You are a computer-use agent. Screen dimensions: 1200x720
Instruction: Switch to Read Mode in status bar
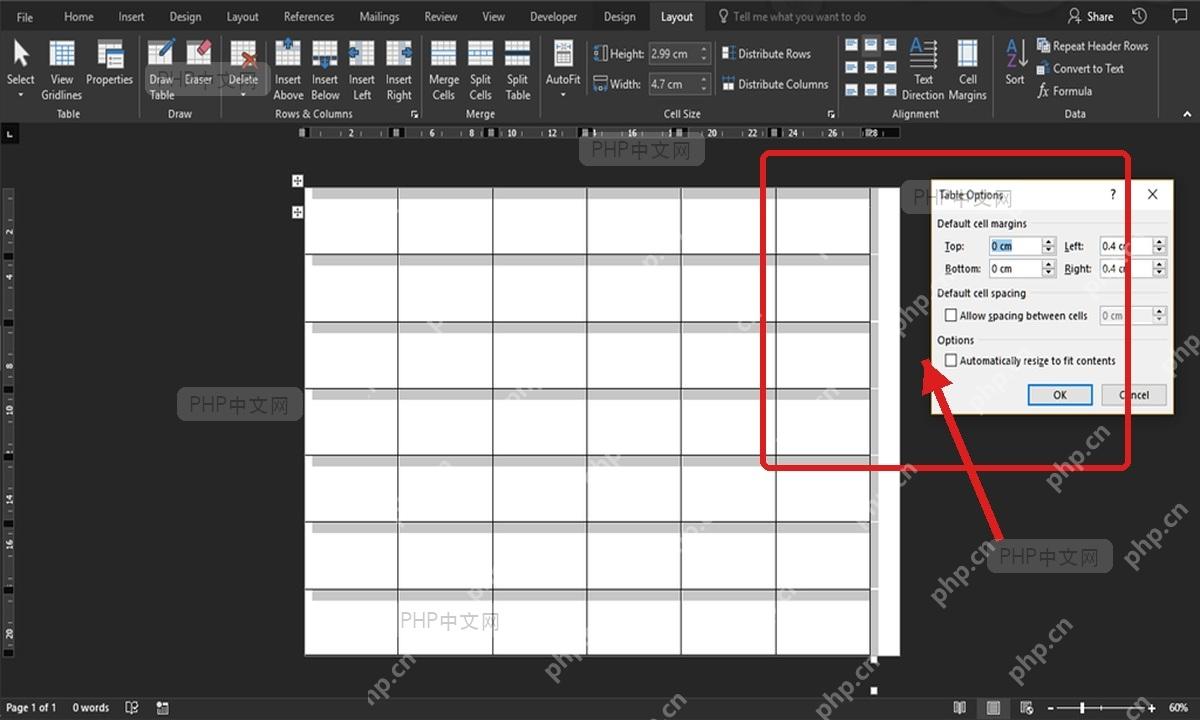pyautogui.click(x=960, y=708)
